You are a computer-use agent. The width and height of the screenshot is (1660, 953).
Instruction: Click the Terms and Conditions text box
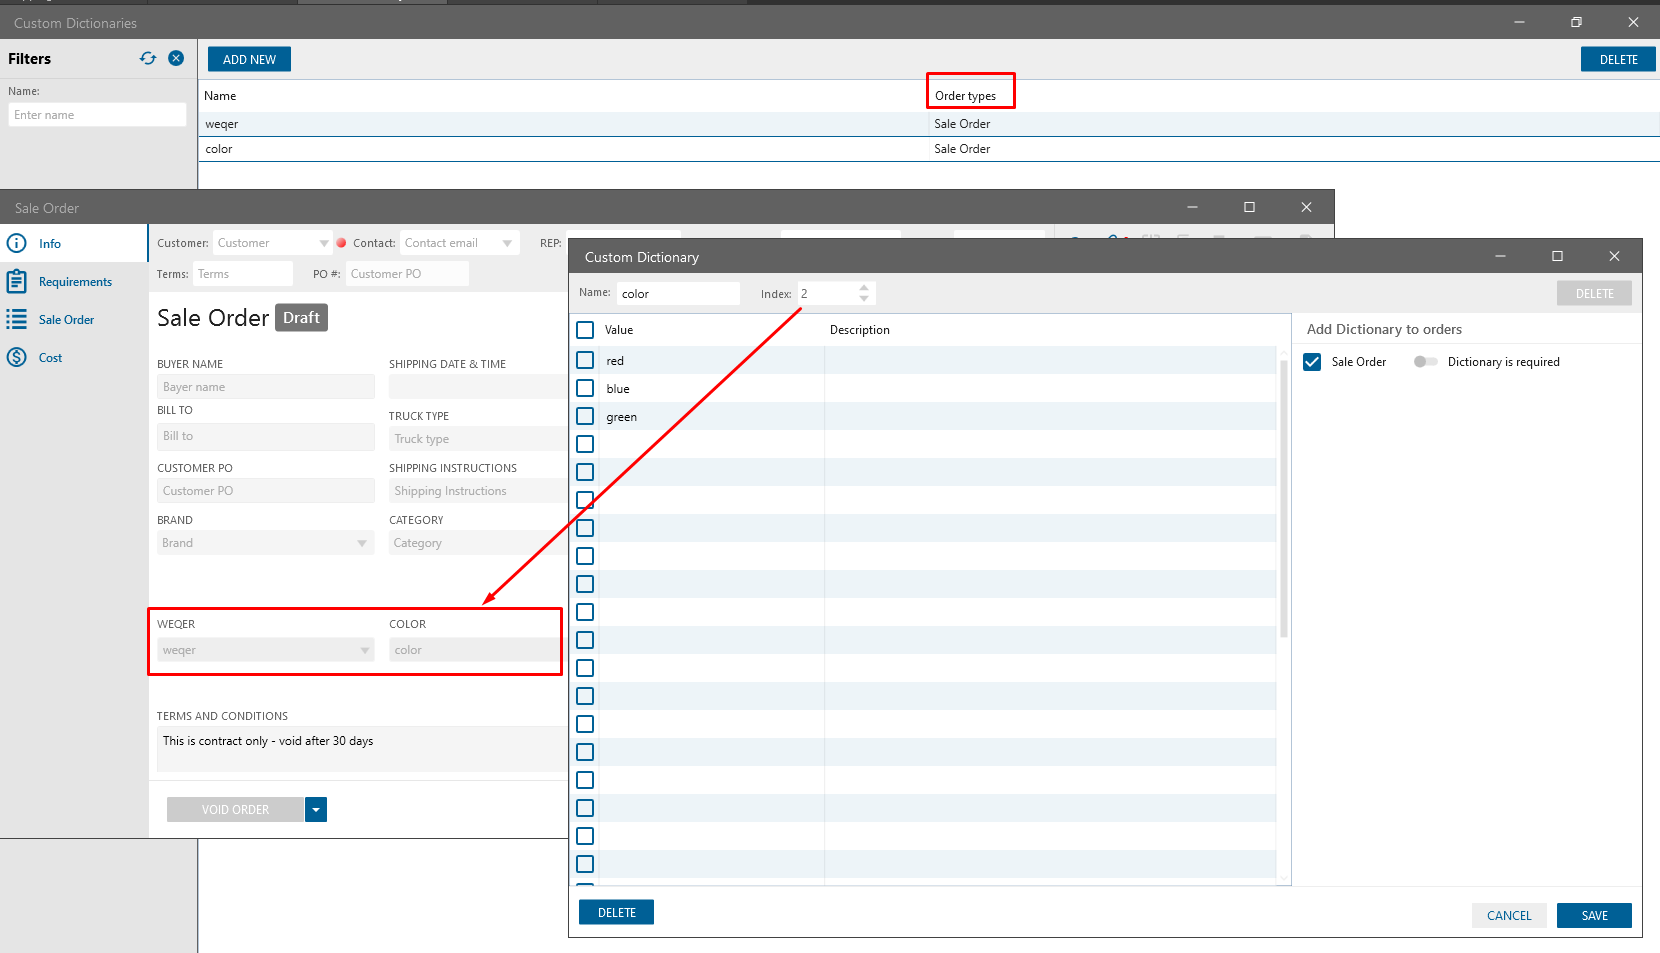click(x=362, y=749)
